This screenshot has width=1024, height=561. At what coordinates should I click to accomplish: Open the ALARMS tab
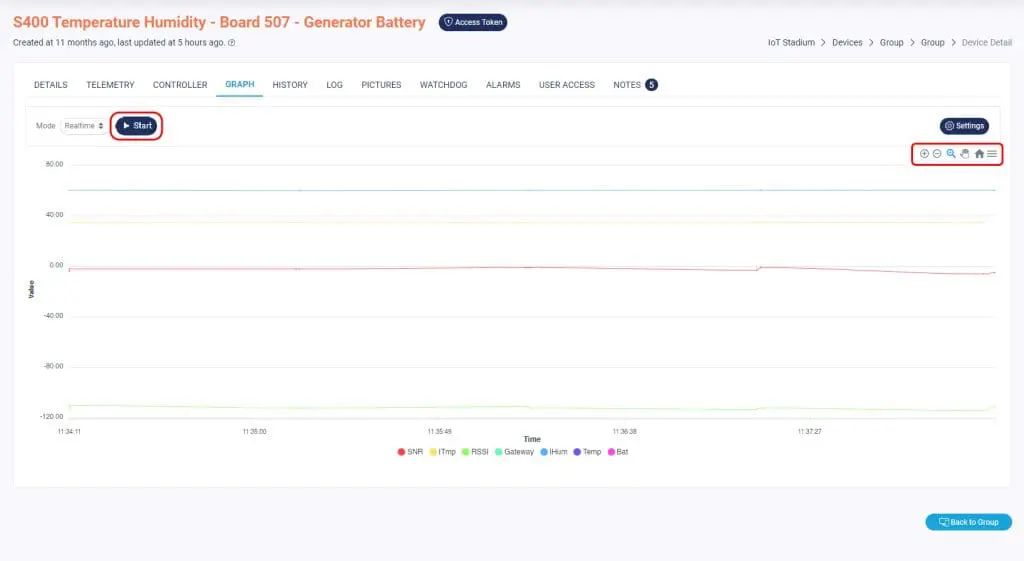click(x=503, y=85)
